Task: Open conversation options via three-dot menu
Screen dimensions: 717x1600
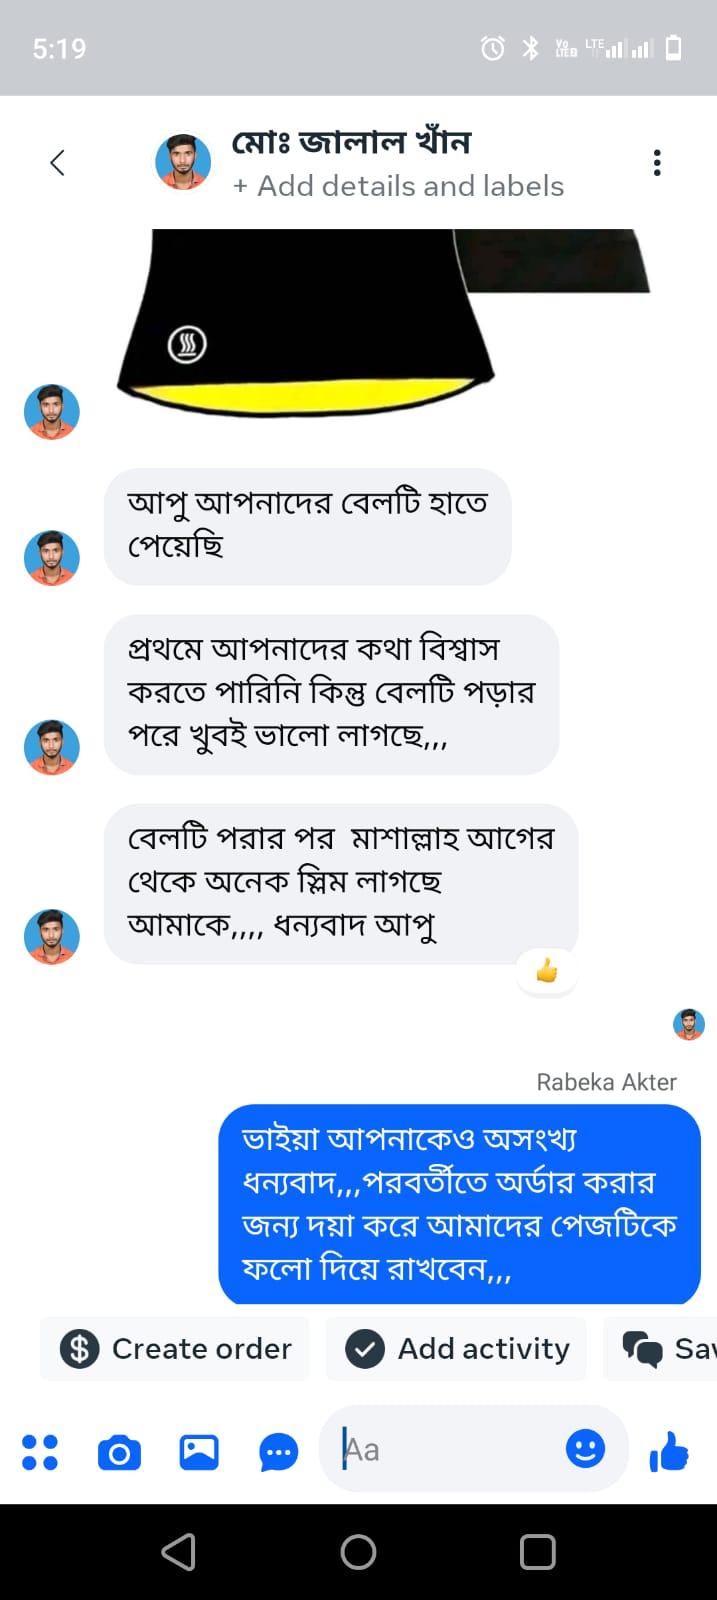Action: (657, 161)
